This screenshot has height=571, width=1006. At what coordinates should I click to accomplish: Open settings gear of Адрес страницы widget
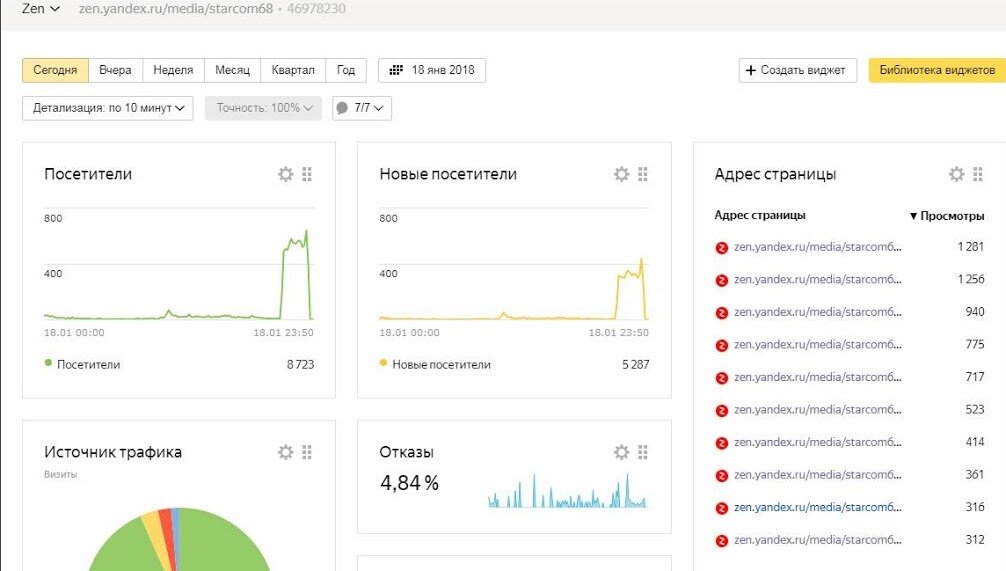tap(956, 174)
